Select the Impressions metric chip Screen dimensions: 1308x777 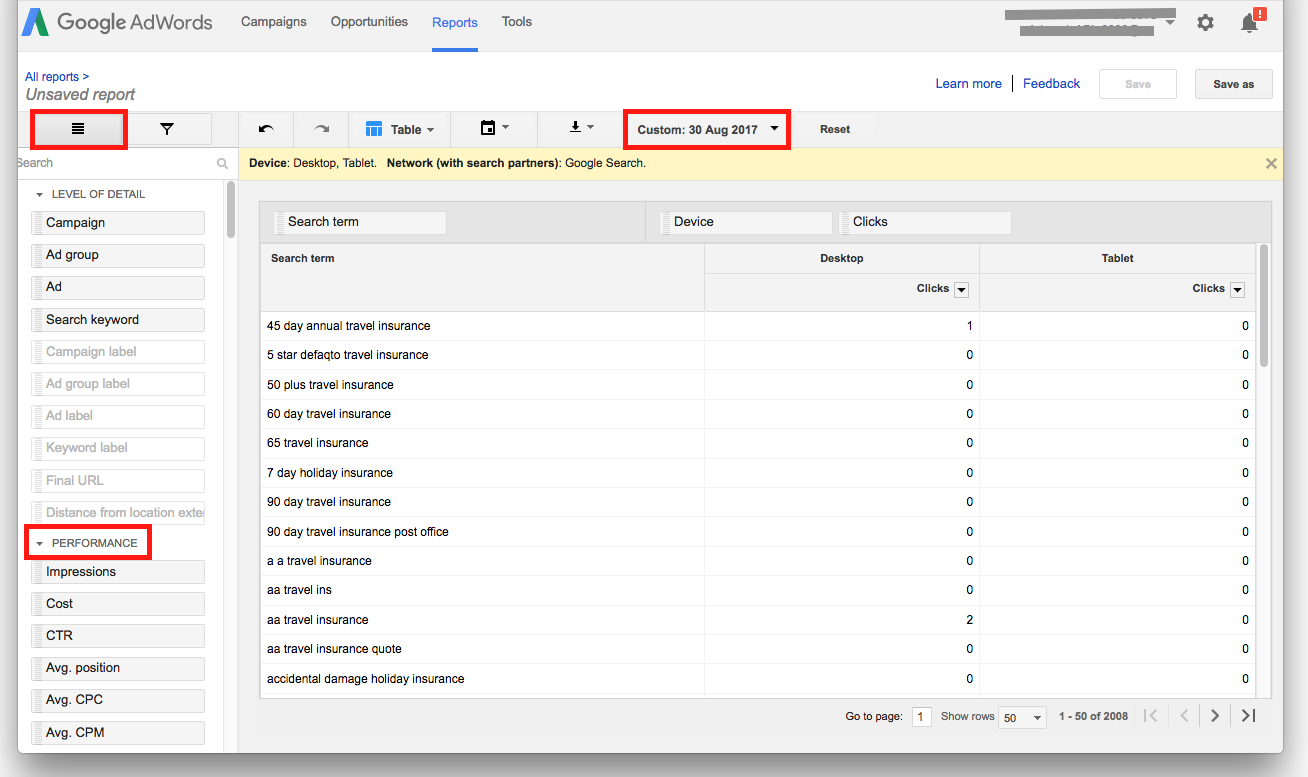click(119, 572)
